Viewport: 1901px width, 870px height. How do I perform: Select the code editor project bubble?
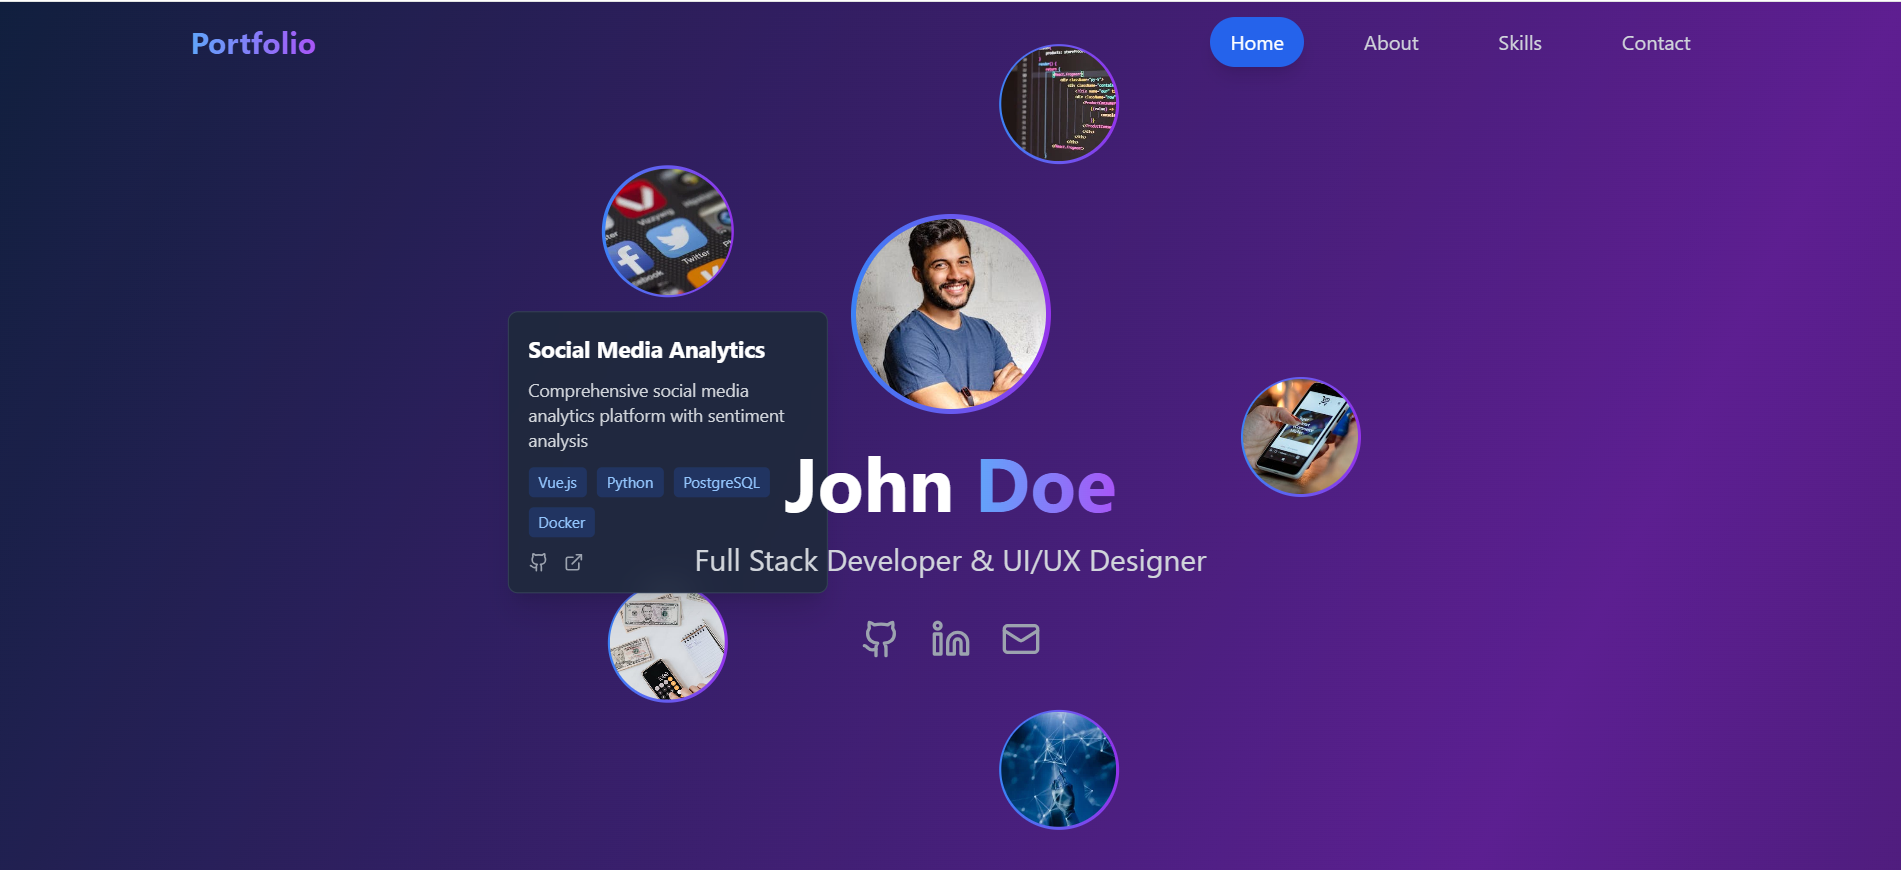click(x=1058, y=104)
